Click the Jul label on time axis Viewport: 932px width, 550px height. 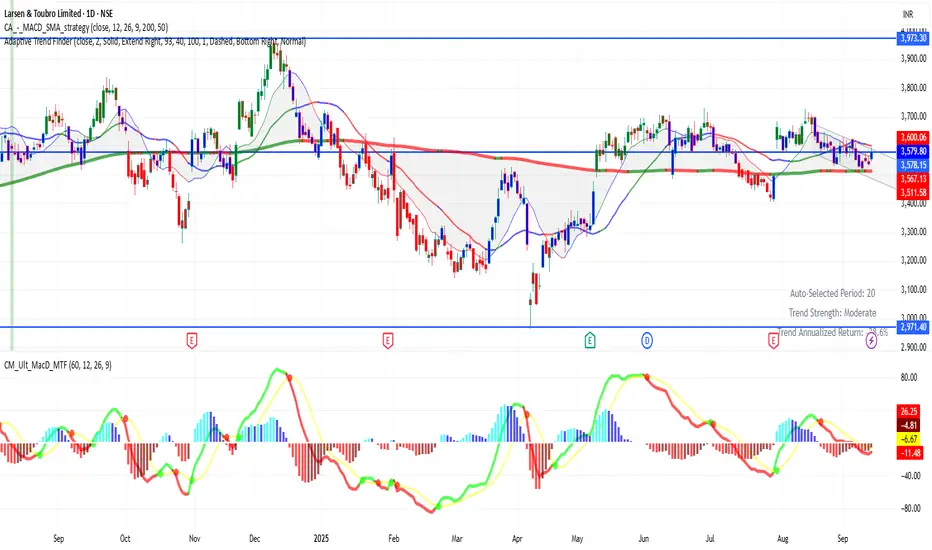(x=710, y=539)
